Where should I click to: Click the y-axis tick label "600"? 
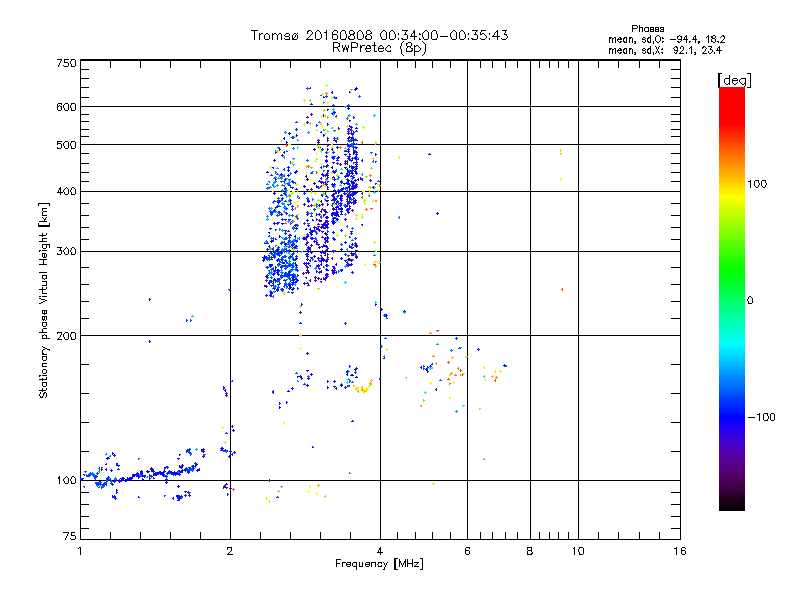pos(67,107)
